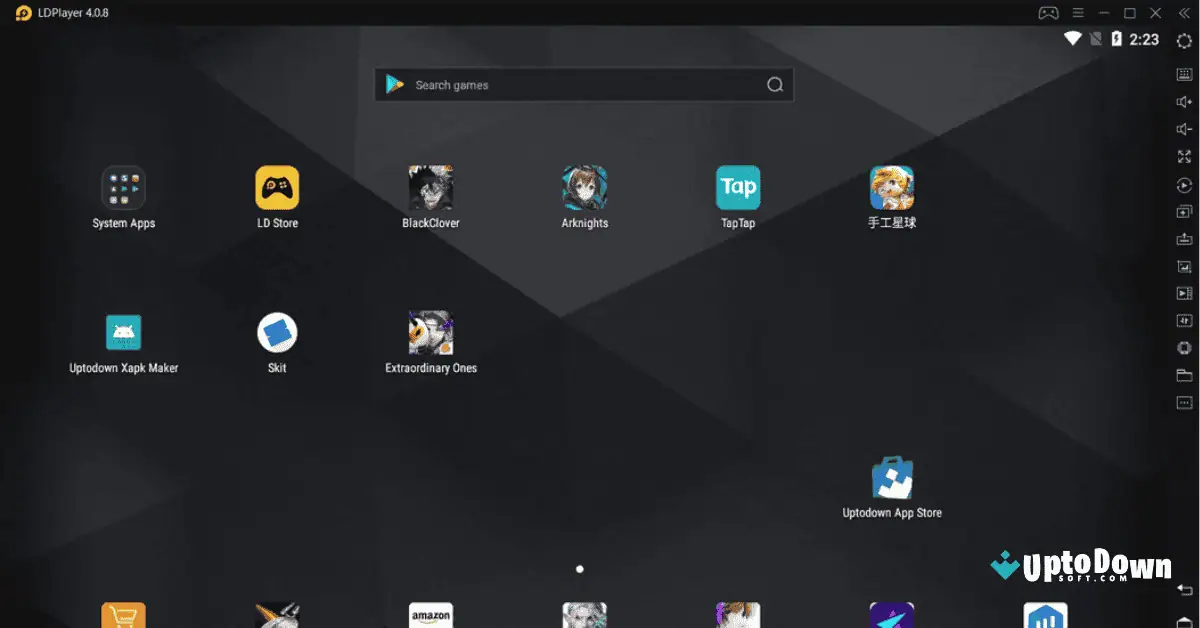The height and width of the screenshot is (628, 1200).
Task: Open the hamburger menu in the title bar
Action: point(1077,13)
